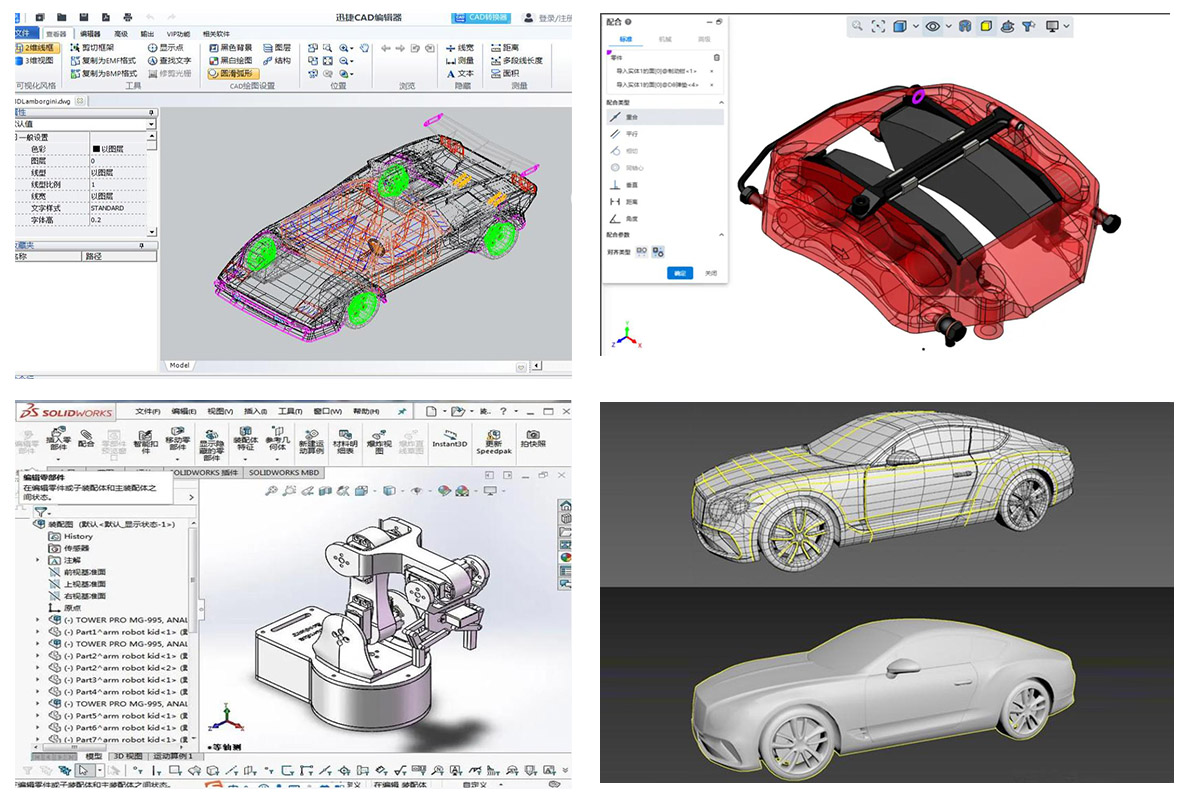Click the 文本 tool
This screenshot has width=1200, height=800.
[x=460, y=74]
